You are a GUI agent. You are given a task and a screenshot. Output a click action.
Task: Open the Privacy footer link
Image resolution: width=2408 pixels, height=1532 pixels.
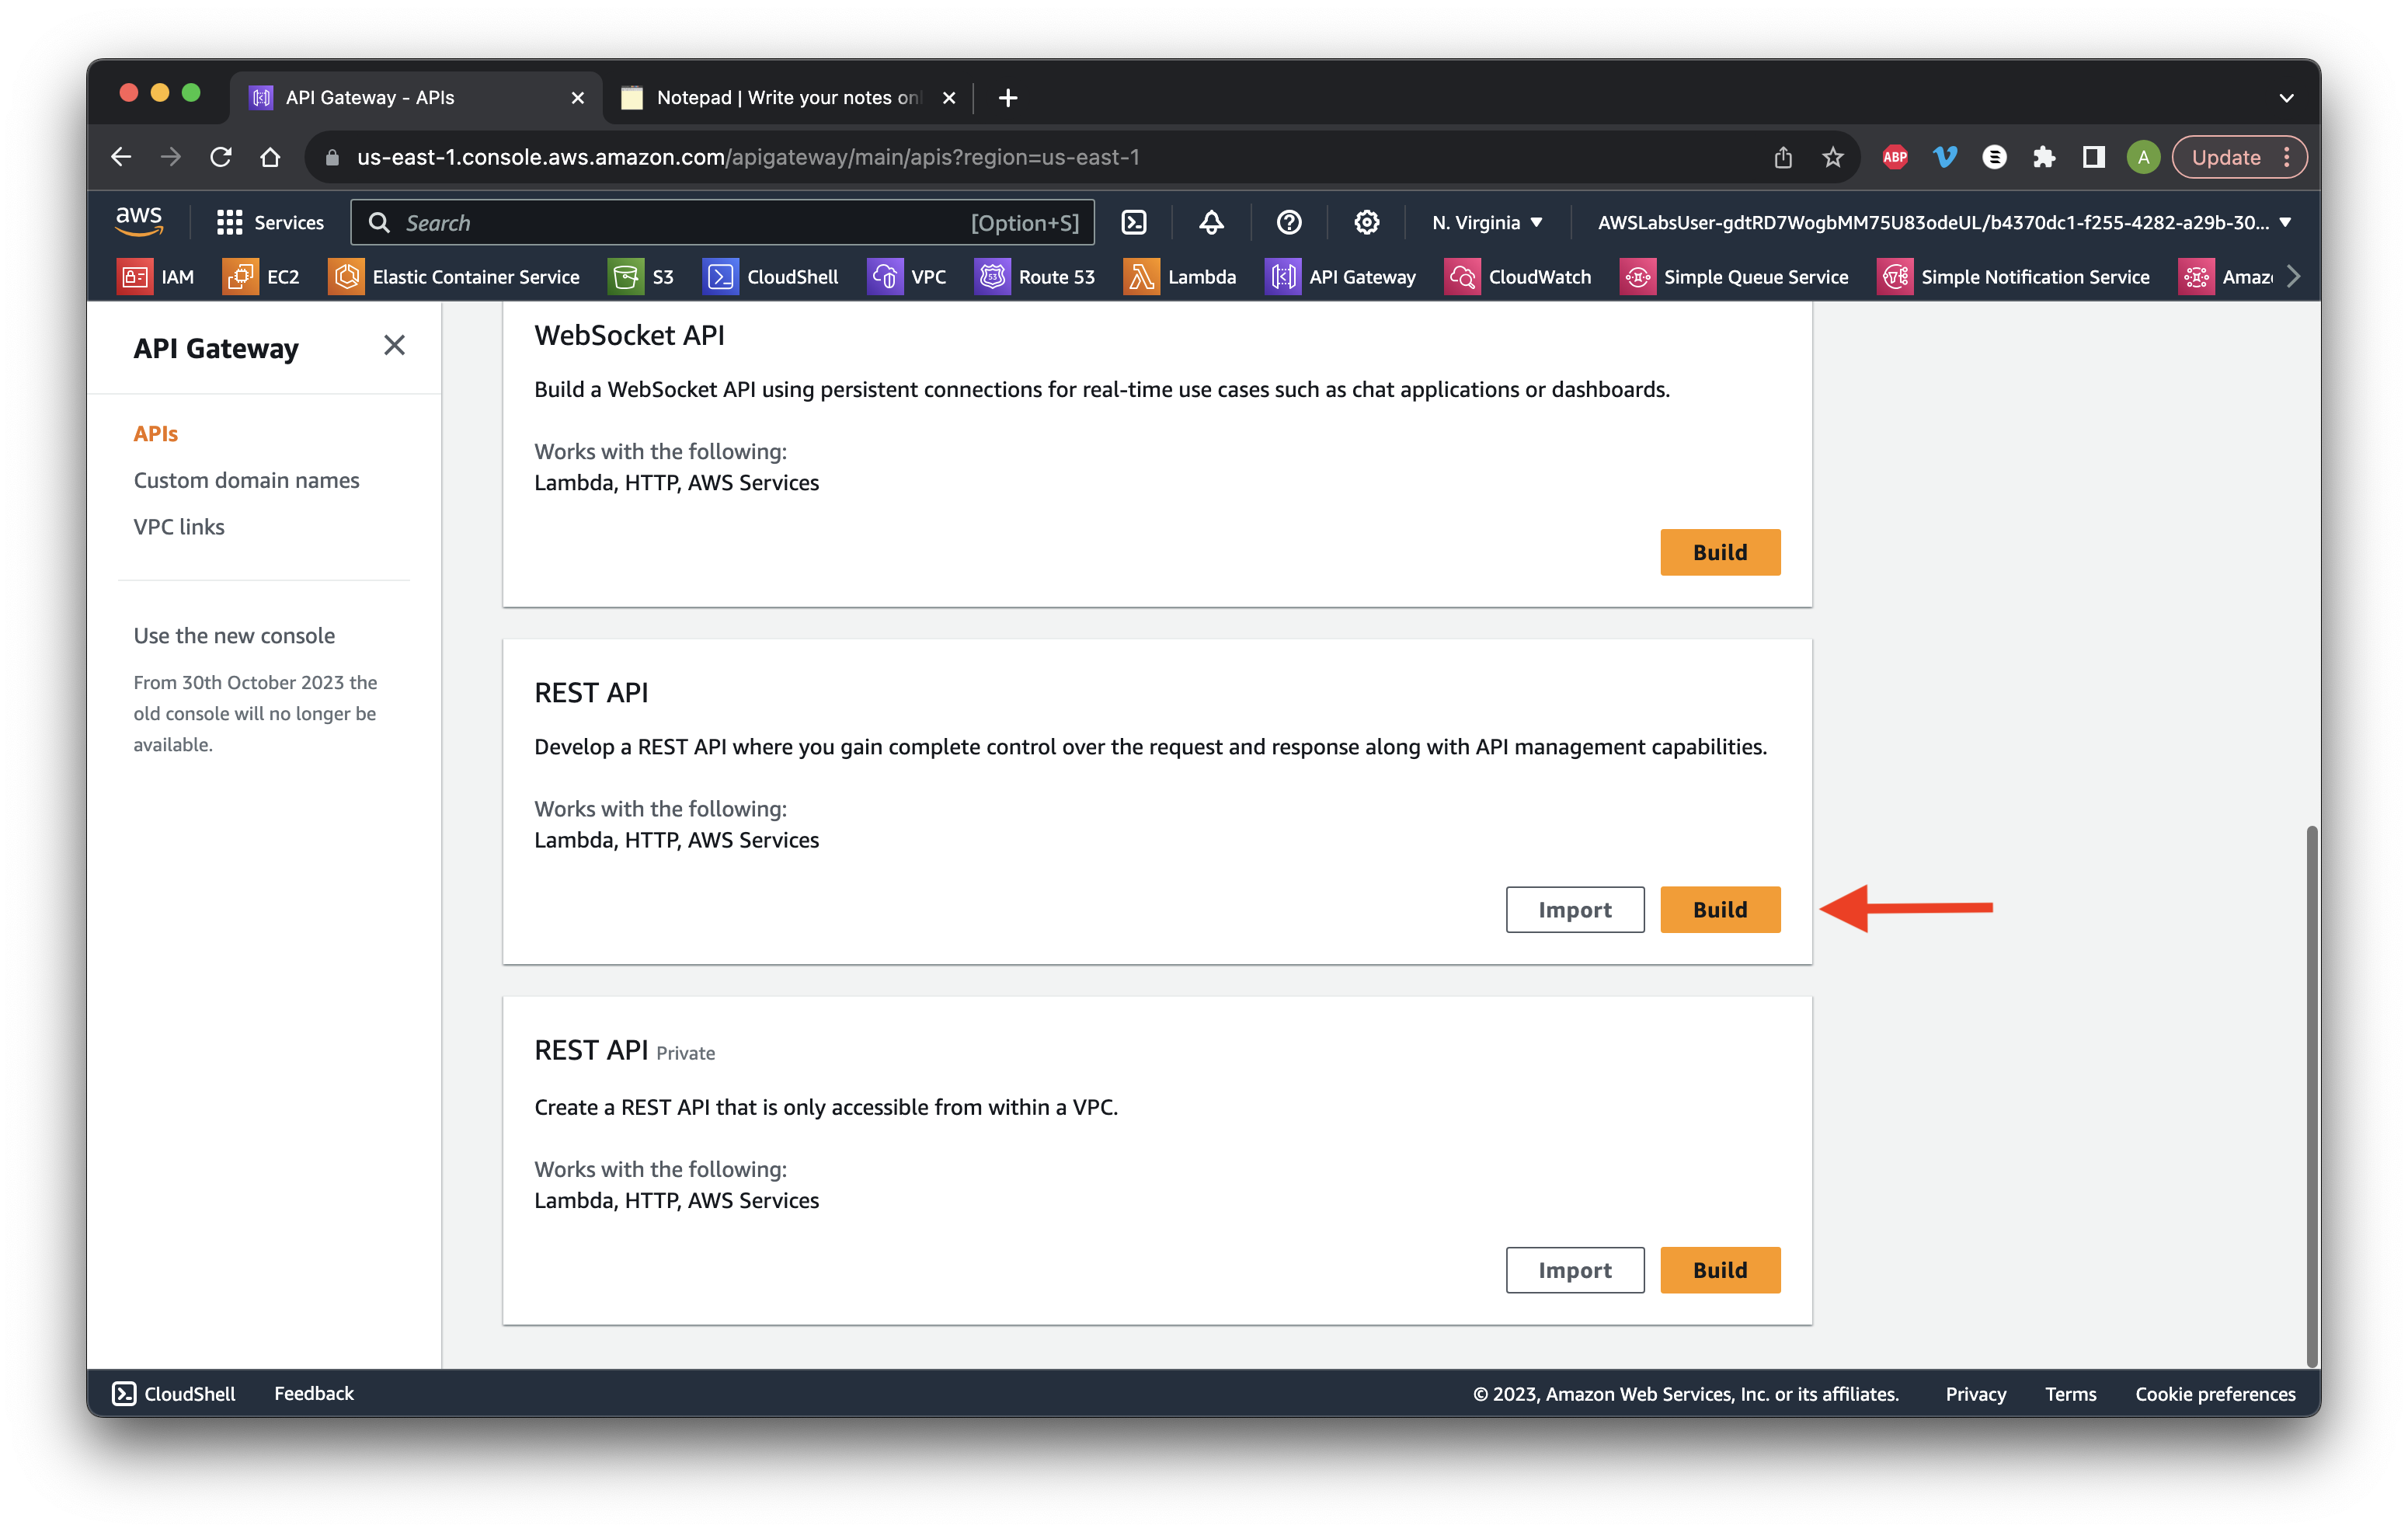[1975, 1393]
